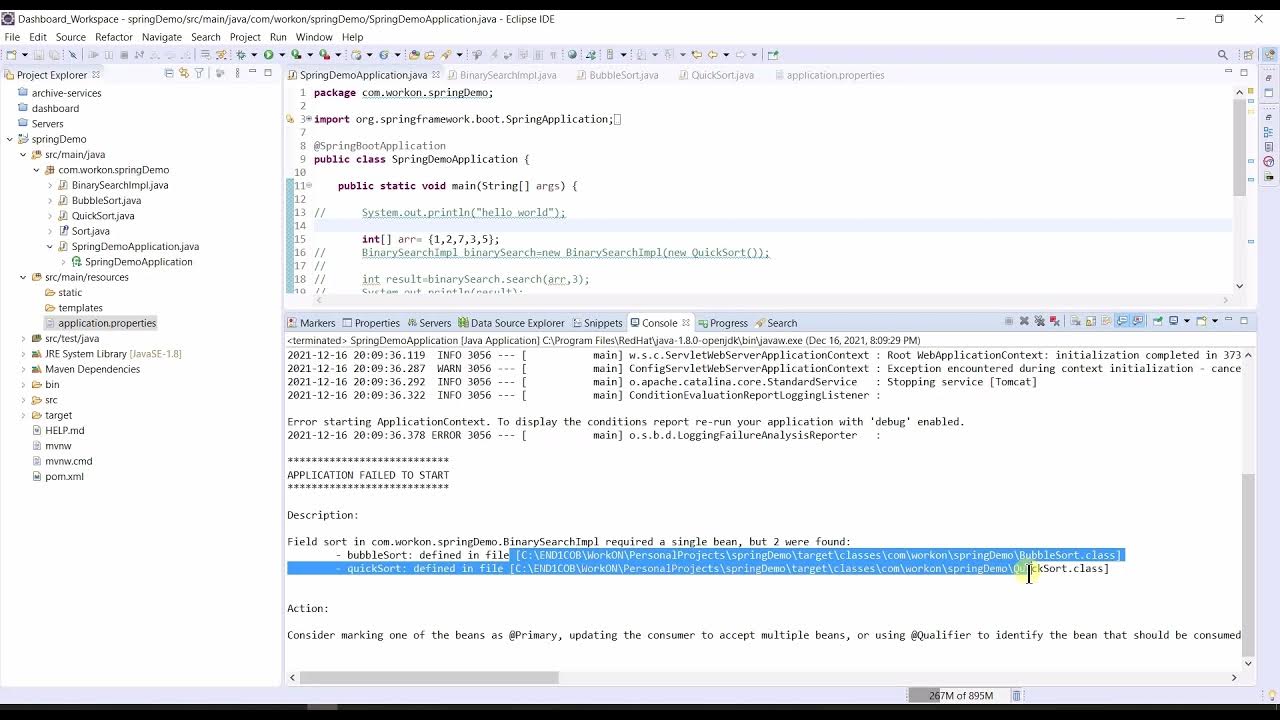Screen dimensions: 1280x720
Task: Click the Open Perspective icon at top right
Action: coord(1248,55)
